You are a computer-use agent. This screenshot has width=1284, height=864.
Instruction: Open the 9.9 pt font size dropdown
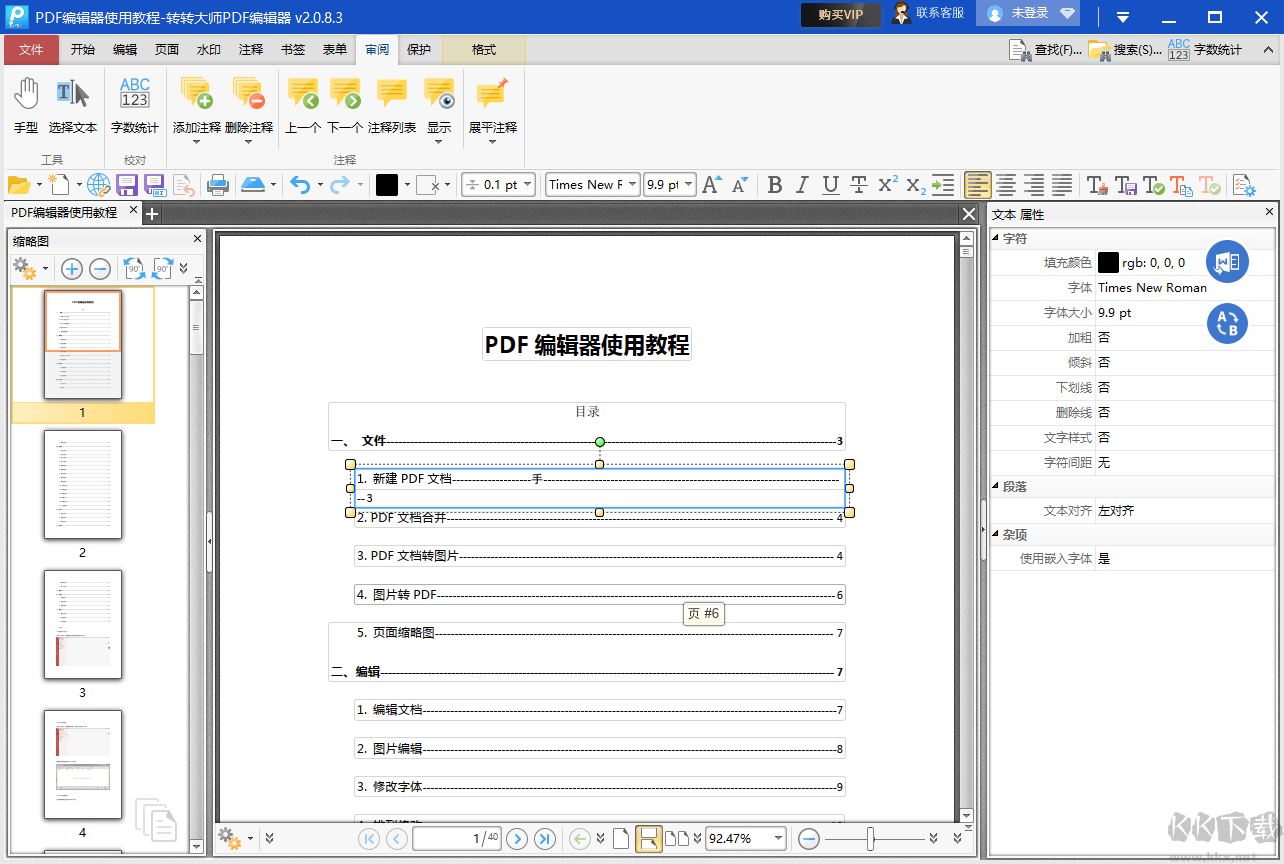(688, 185)
